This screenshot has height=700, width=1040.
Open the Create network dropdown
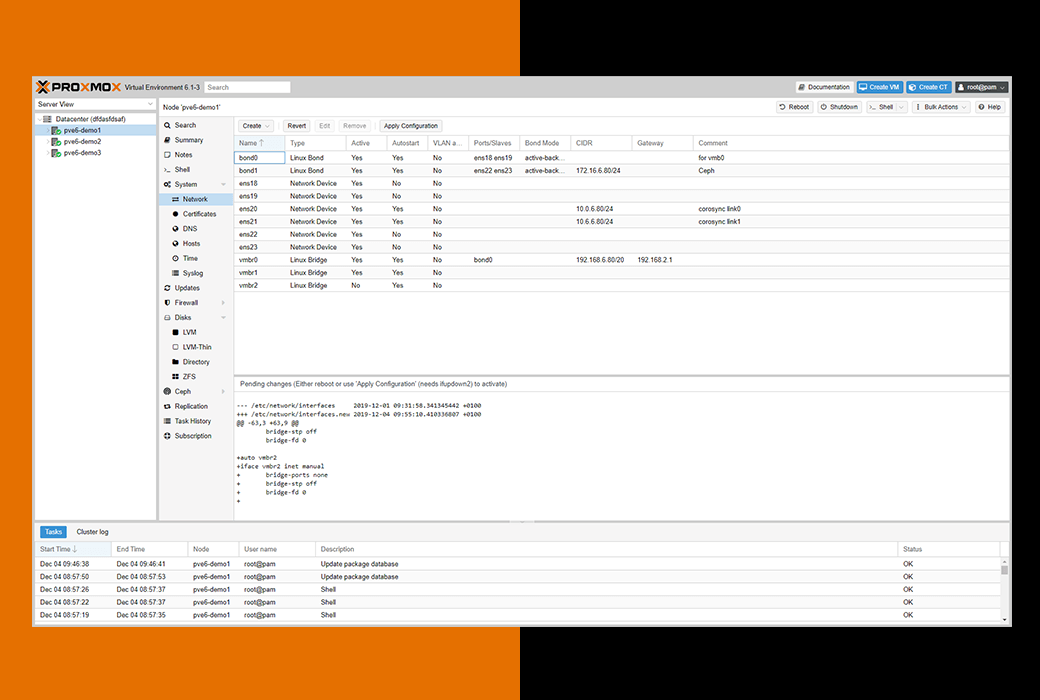255,125
